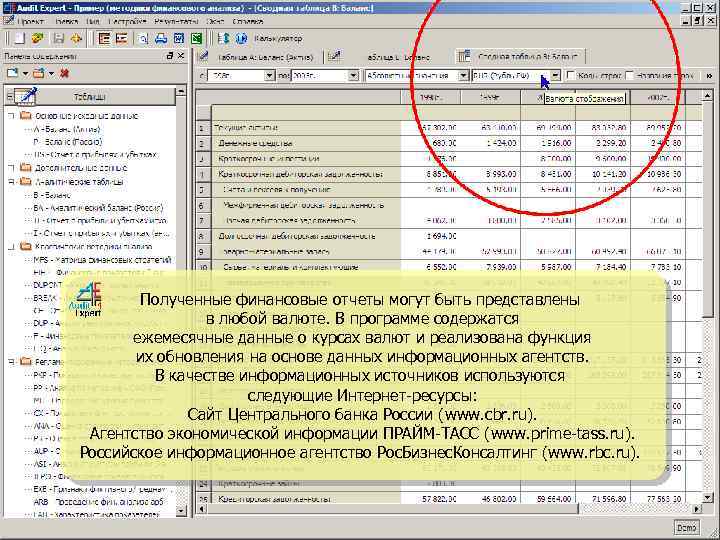This screenshot has width=720, height=540.
Task: Open the Результаты menu
Action: pos(176,21)
